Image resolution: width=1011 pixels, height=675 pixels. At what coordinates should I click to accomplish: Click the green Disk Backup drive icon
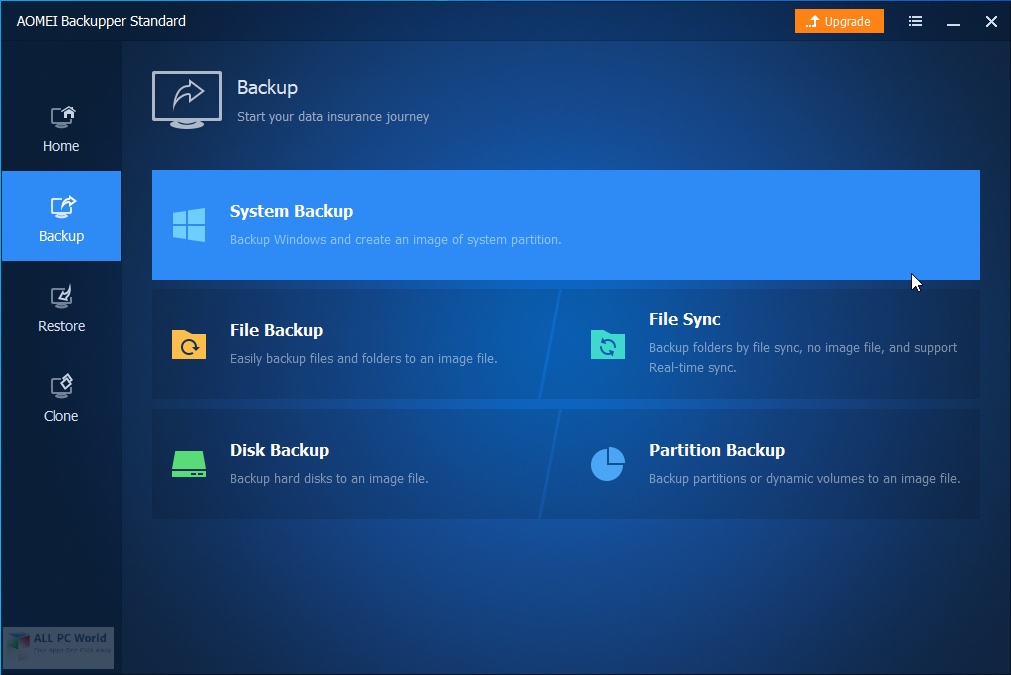189,464
